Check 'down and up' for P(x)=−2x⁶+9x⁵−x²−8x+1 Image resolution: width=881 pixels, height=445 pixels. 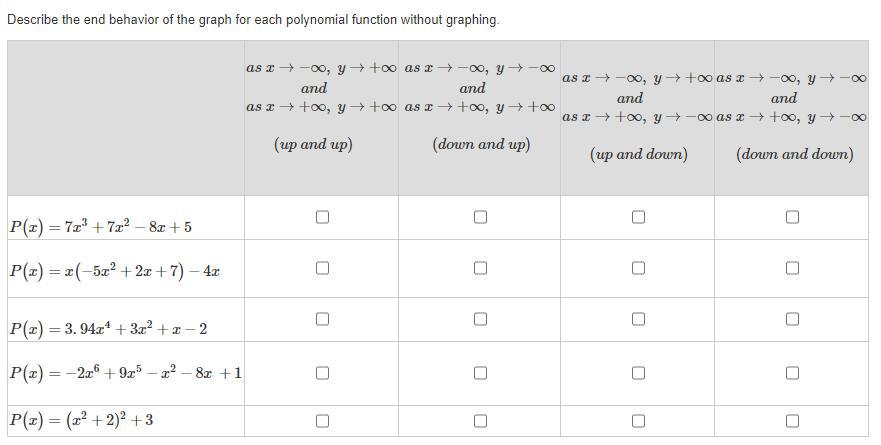(x=480, y=373)
